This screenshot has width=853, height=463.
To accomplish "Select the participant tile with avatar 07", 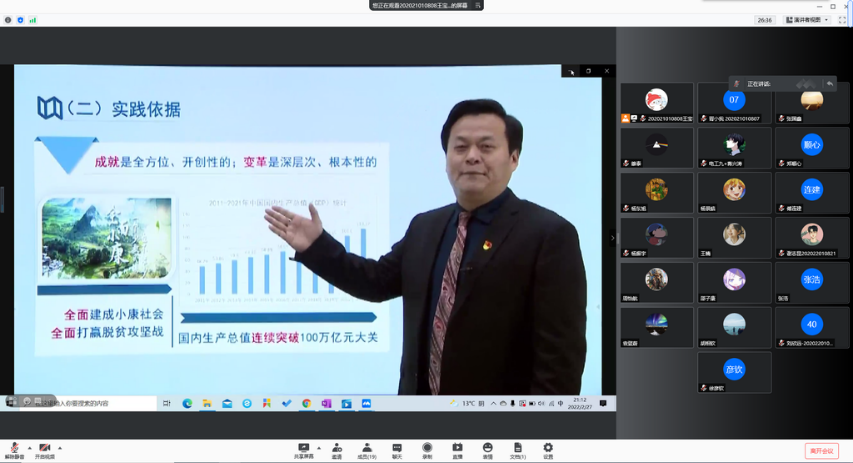I will point(734,103).
